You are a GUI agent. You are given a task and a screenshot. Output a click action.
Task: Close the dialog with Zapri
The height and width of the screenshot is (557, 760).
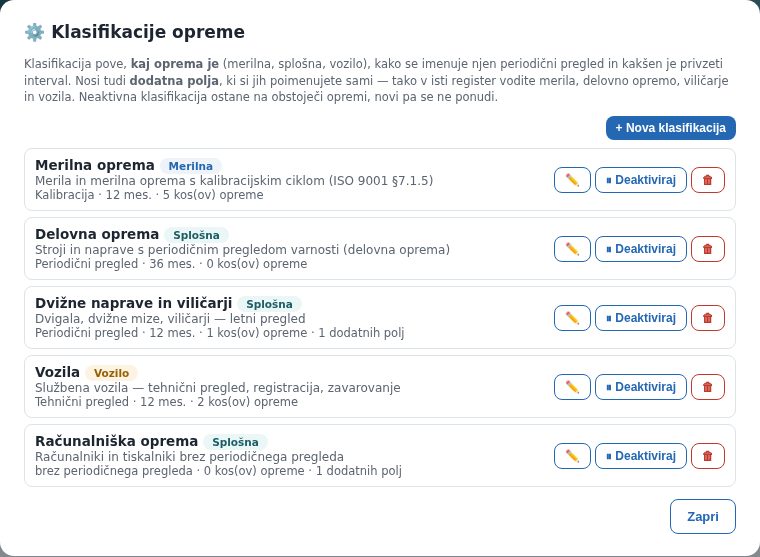pyautogui.click(x=703, y=516)
